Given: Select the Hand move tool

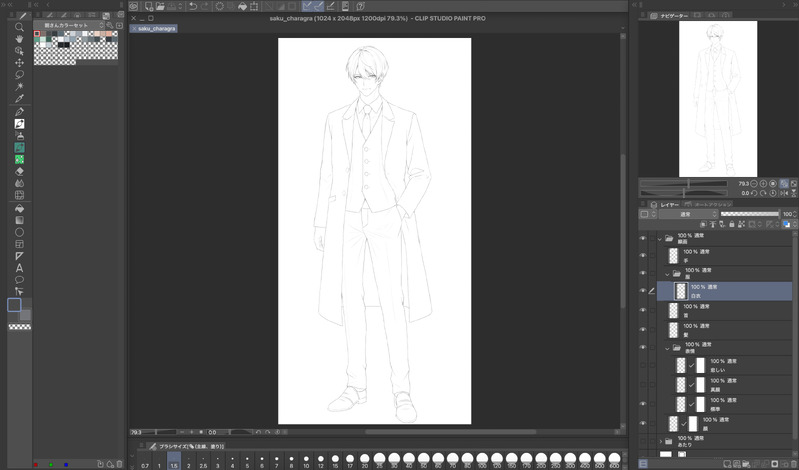Looking at the screenshot, I should [19, 39].
